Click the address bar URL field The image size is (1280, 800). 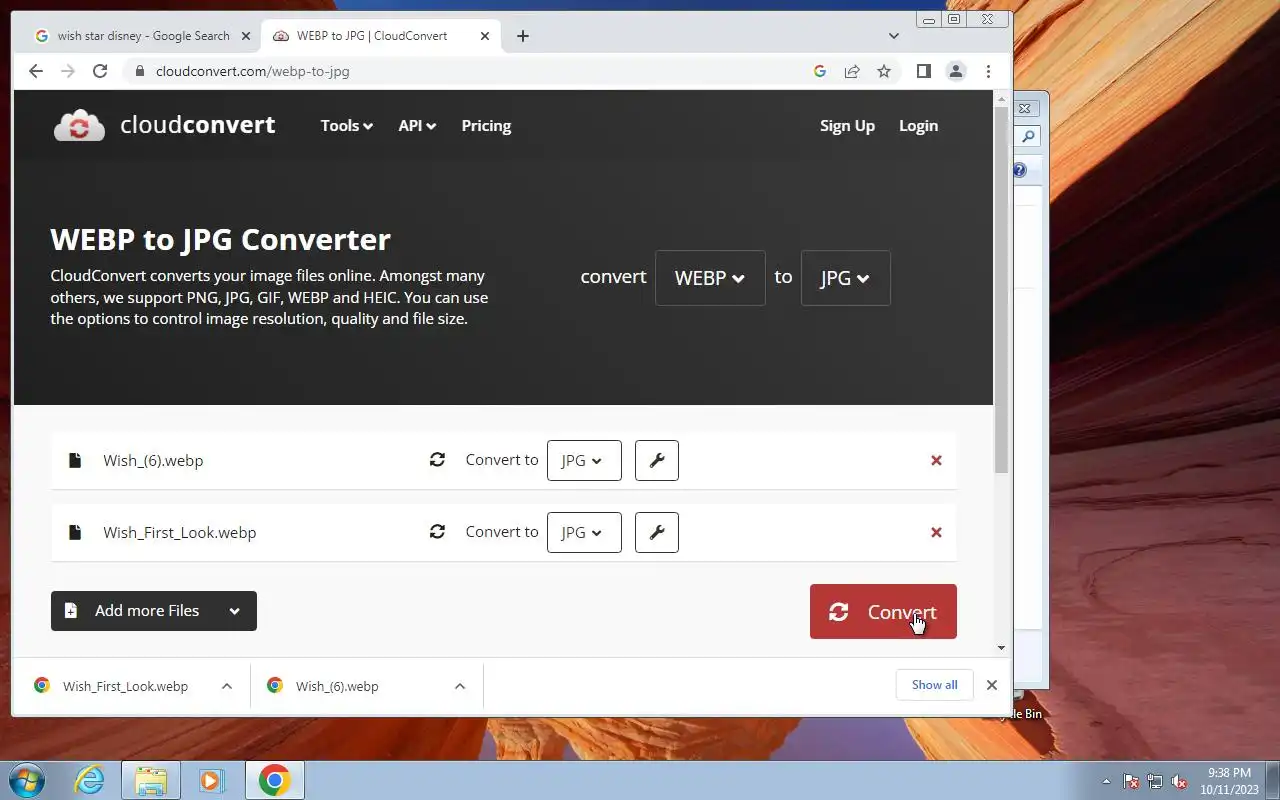click(x=470, y=71)
